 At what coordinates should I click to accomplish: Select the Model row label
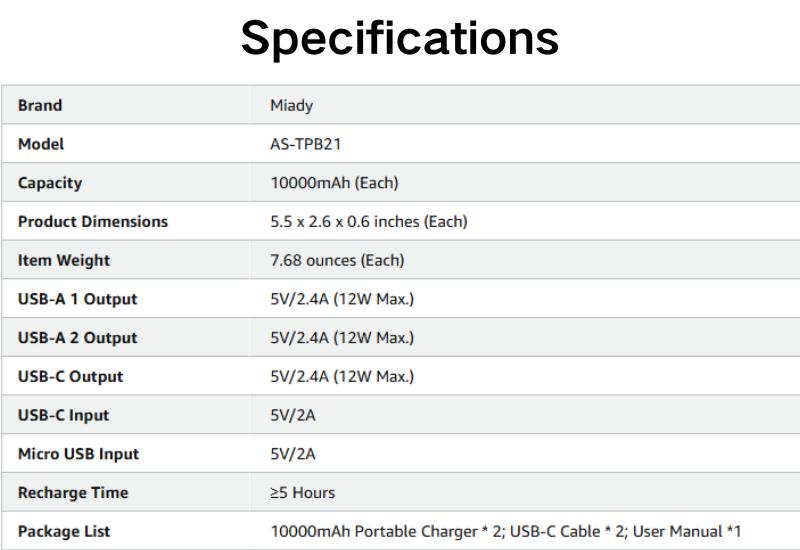41,144
